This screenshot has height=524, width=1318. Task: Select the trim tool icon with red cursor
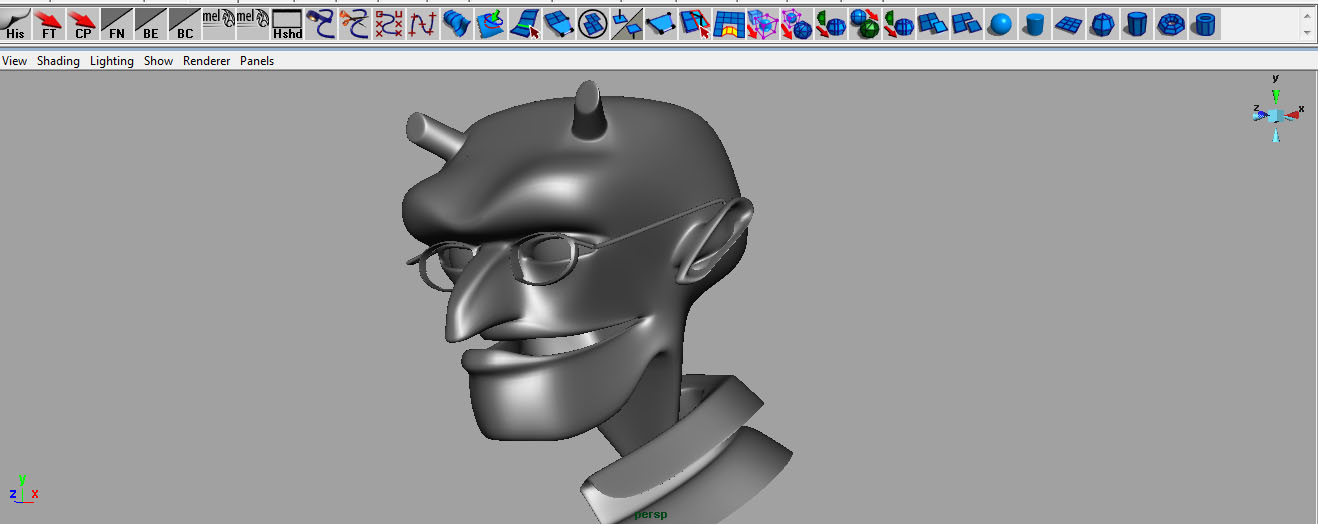[695, 23]
